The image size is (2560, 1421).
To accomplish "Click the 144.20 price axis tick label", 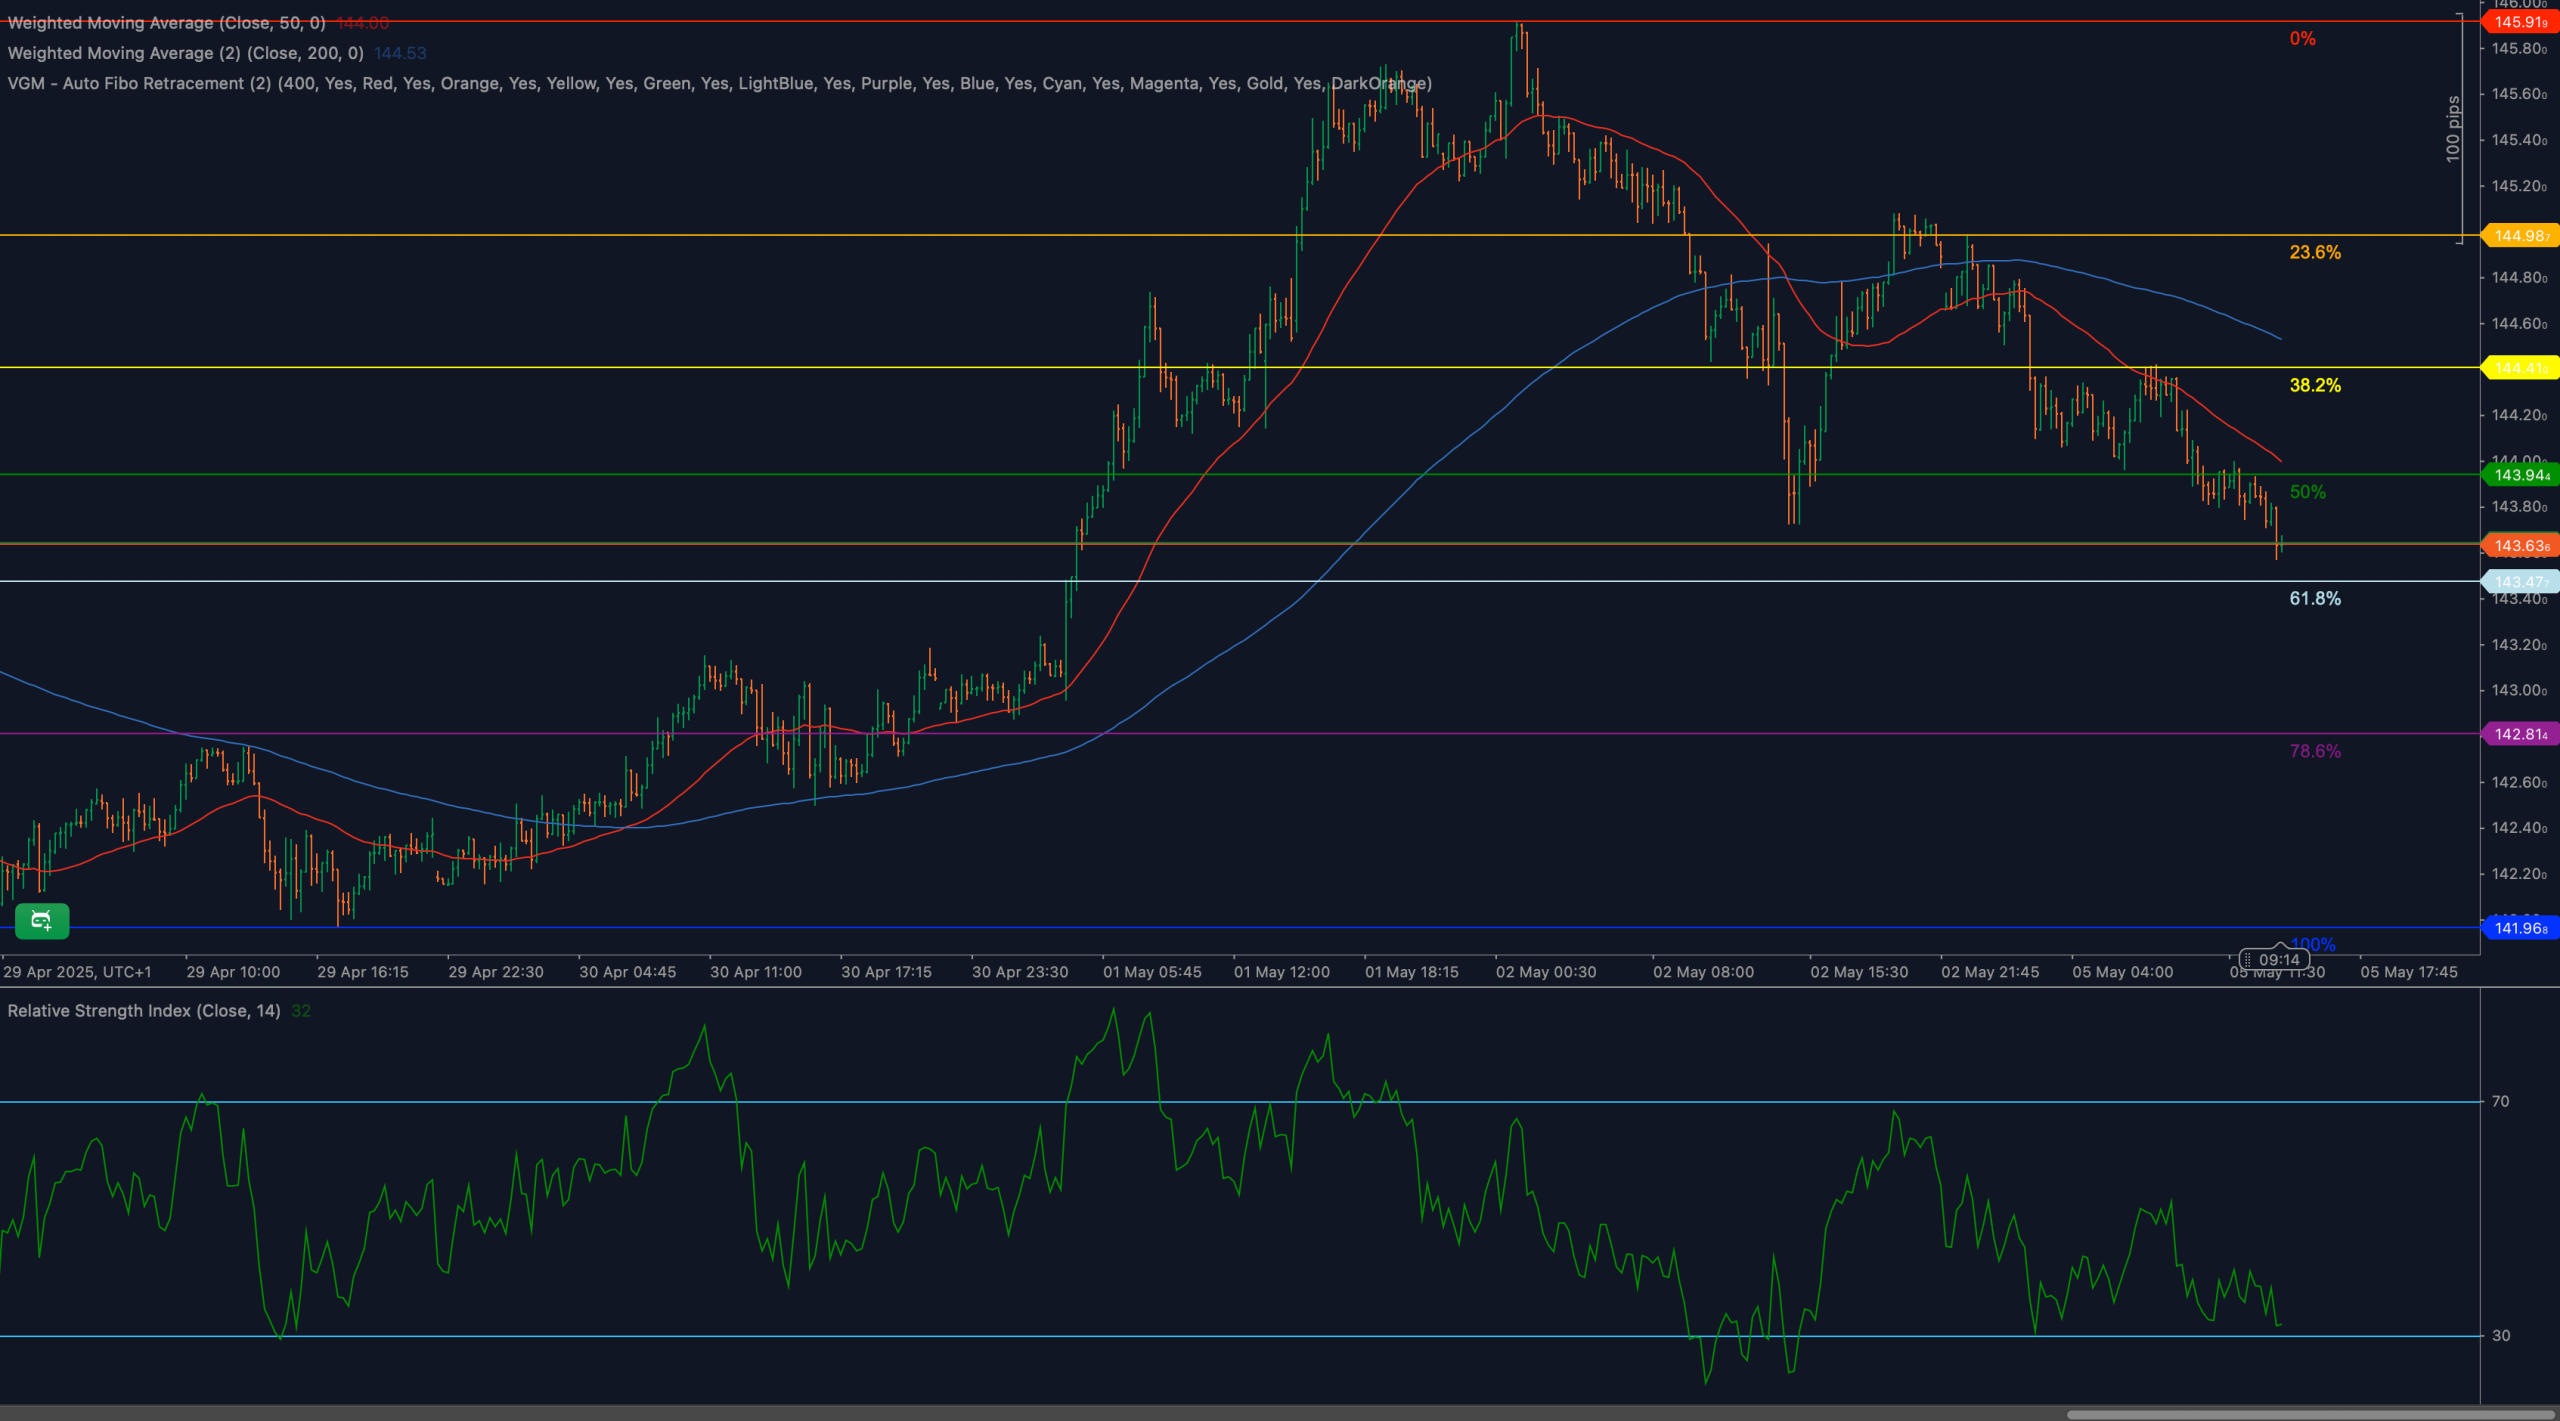I will [x=2519, y=415].
